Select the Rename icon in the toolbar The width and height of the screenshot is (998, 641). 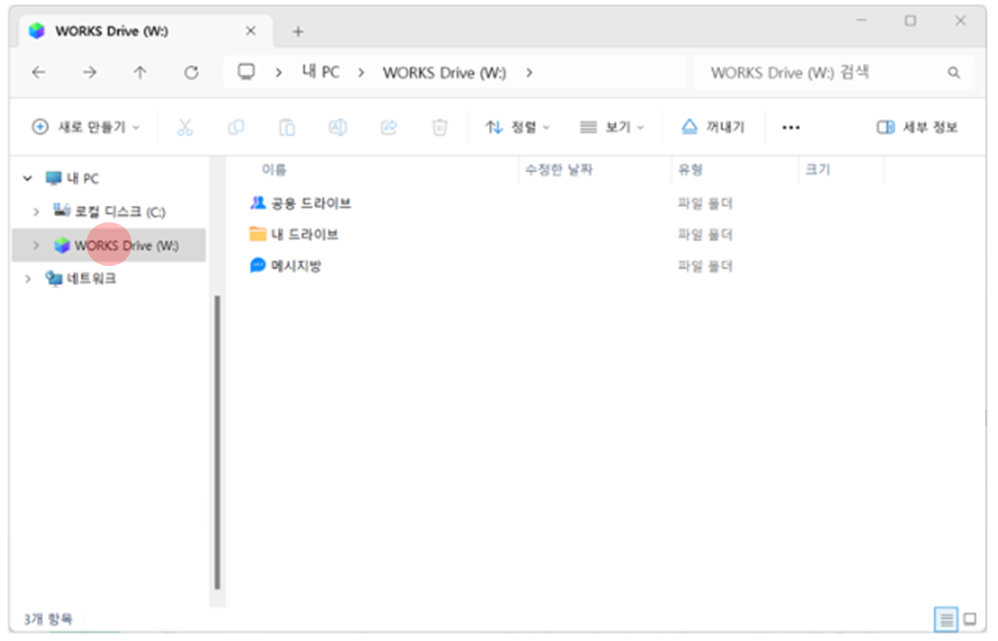click(338, 127)
